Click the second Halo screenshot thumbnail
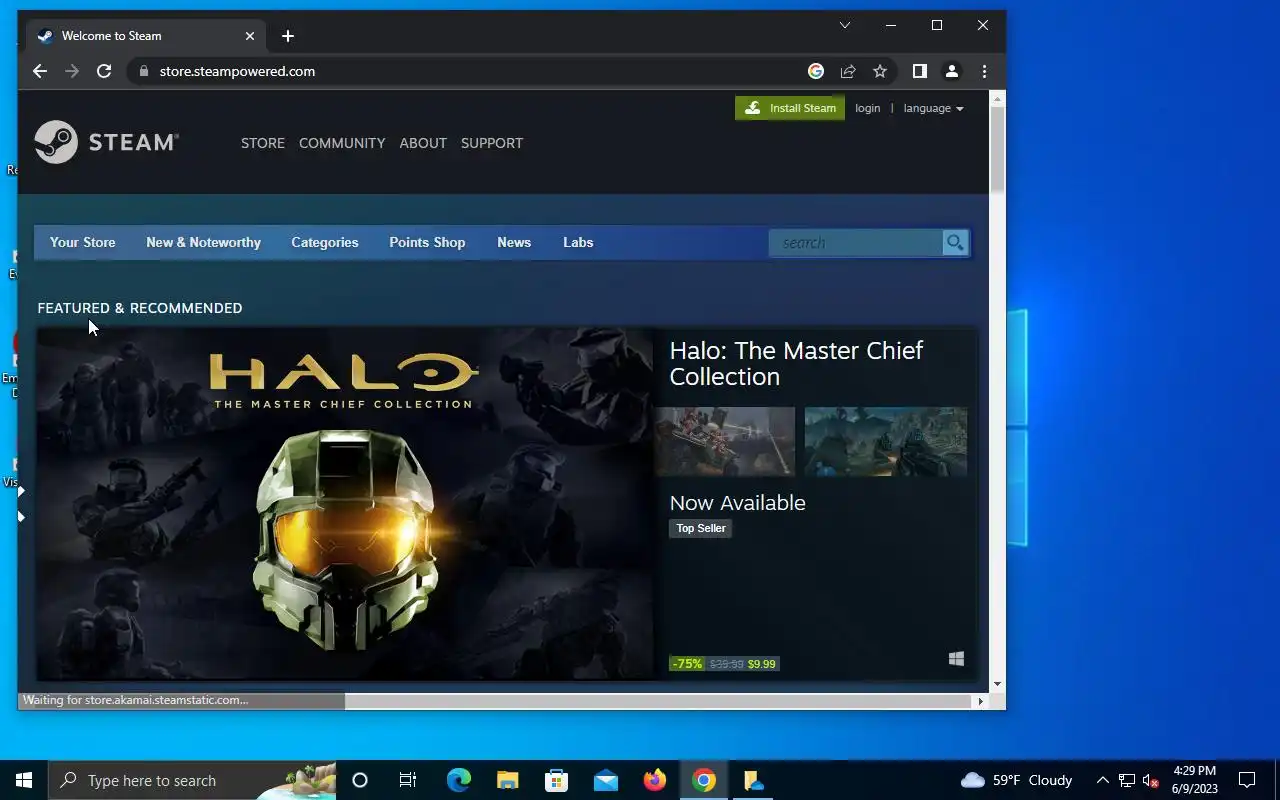This screenshot has width=1280, height=800. click(x=886, y=441)
